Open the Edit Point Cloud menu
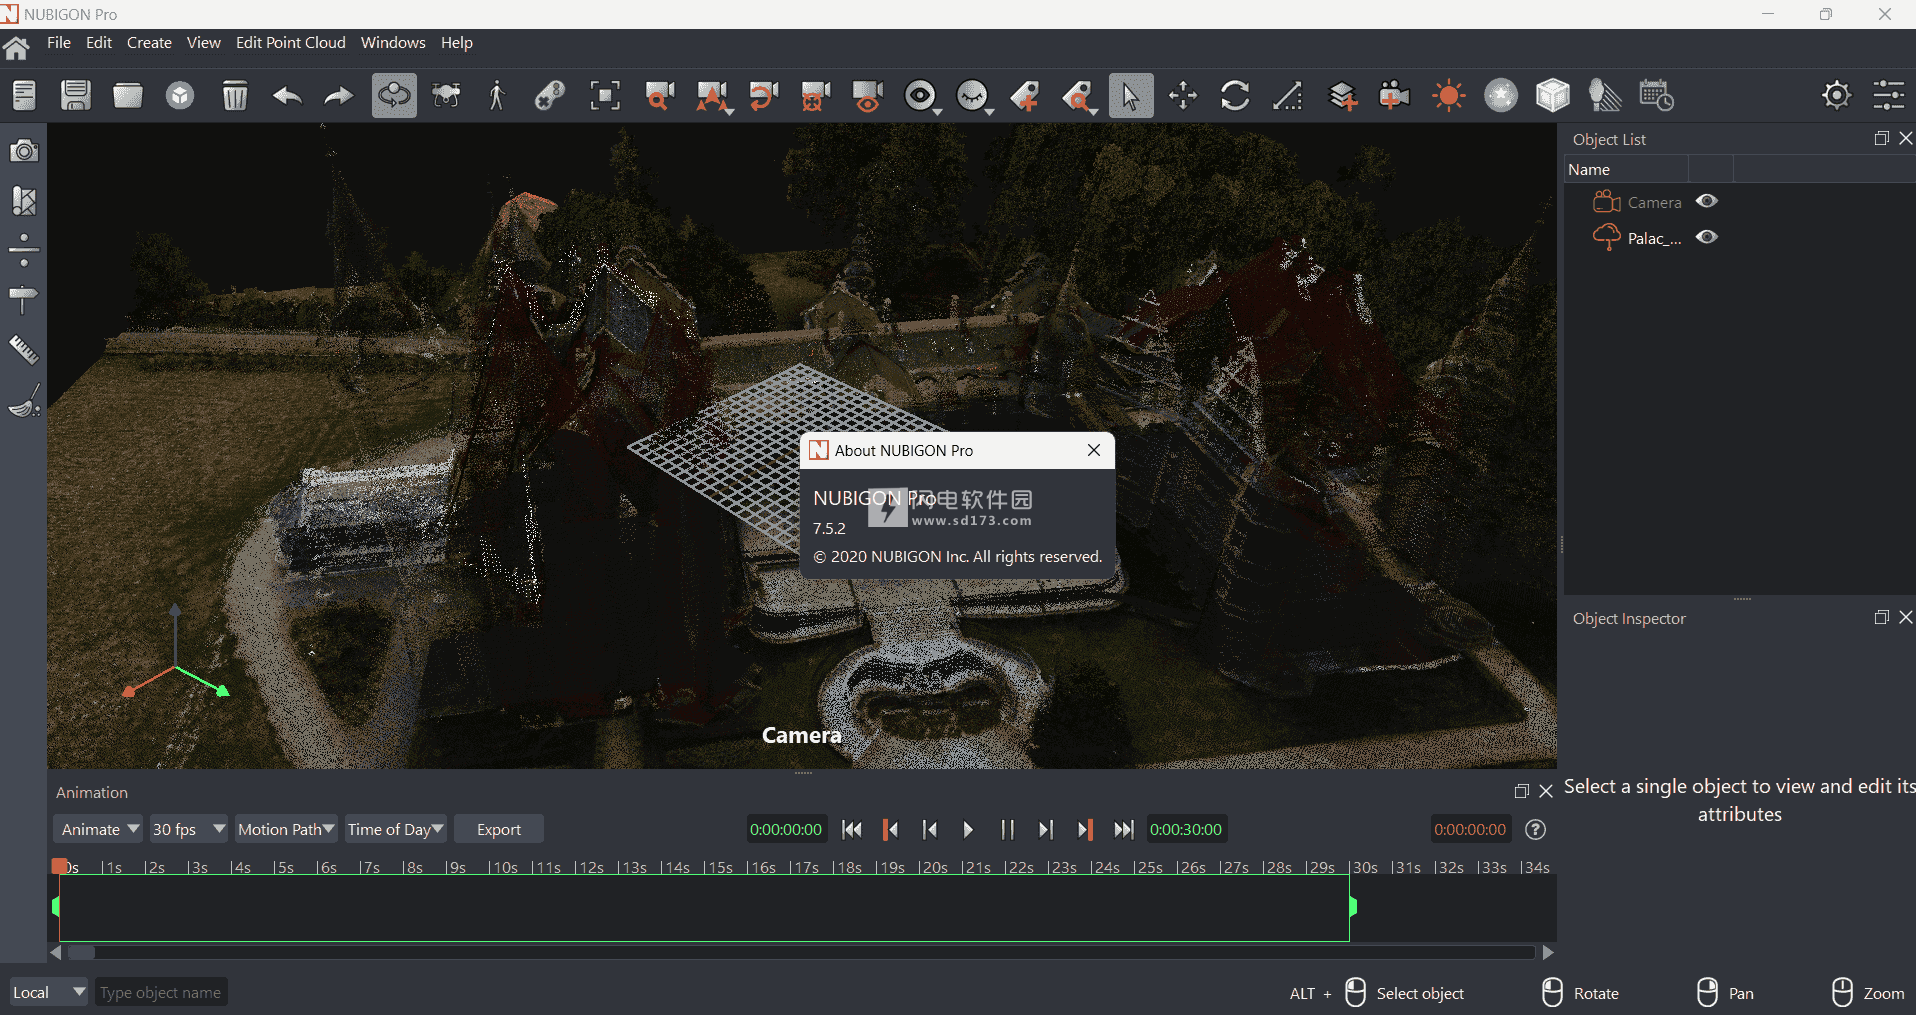The height and width of the screenshot is (1015, 1916). (x=290, y=43)
